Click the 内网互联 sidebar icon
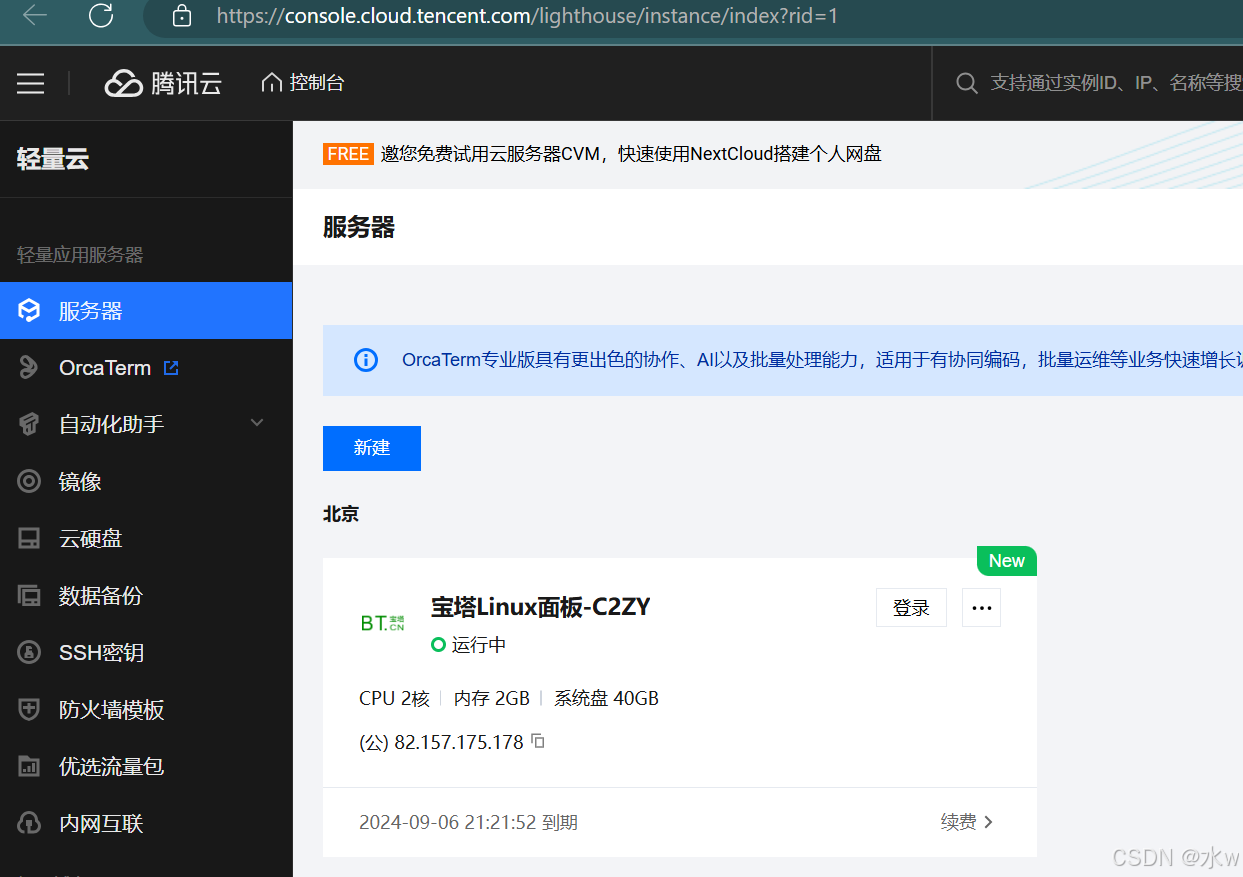 click(29, 824)
